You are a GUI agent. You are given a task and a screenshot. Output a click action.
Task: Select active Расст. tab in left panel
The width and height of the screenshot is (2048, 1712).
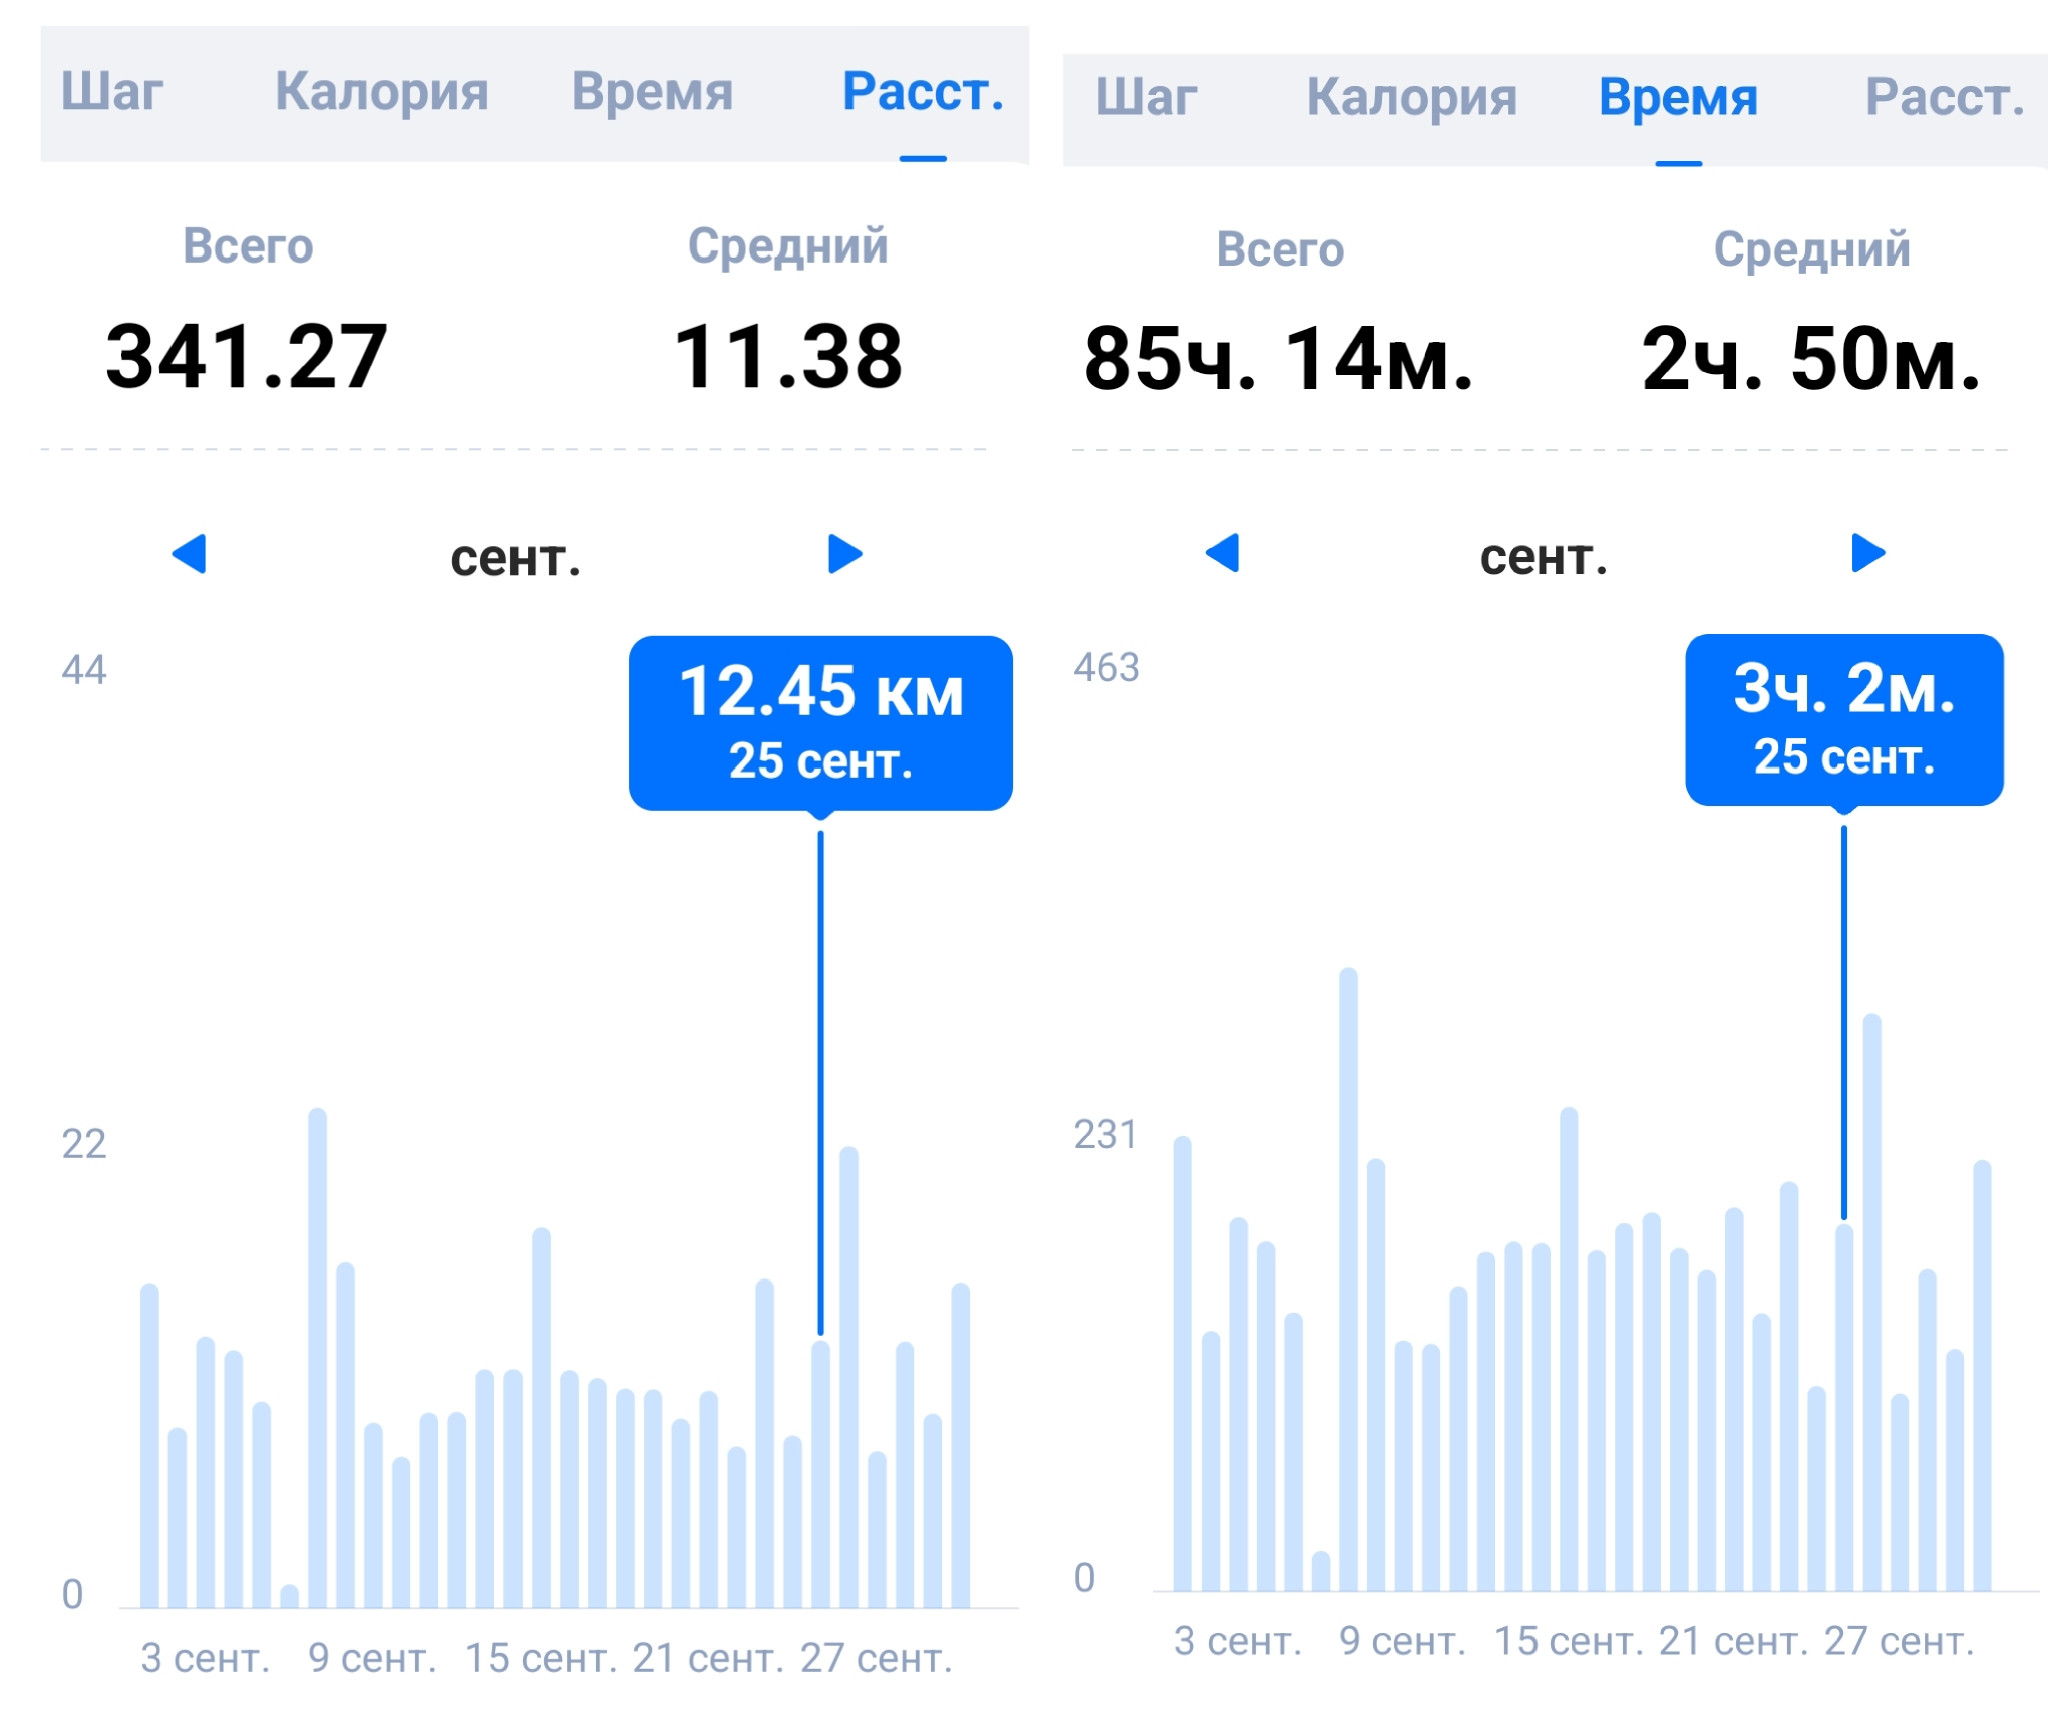[923, 92]
